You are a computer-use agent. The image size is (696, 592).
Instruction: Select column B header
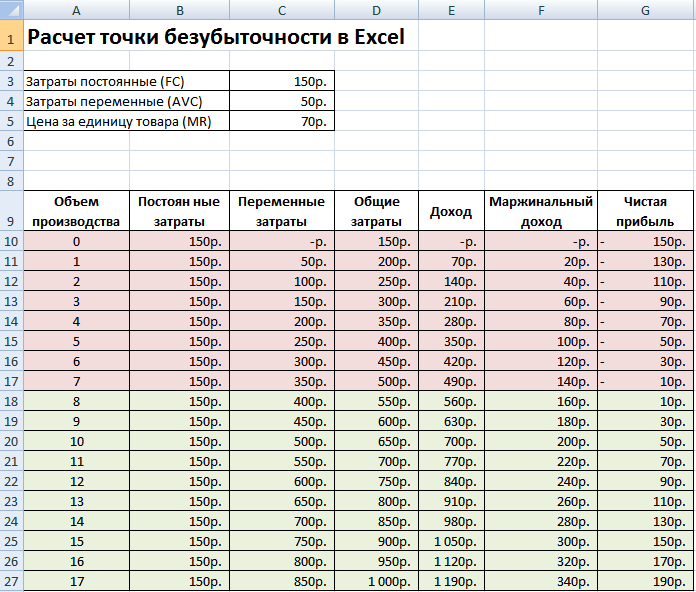point(179,9)
